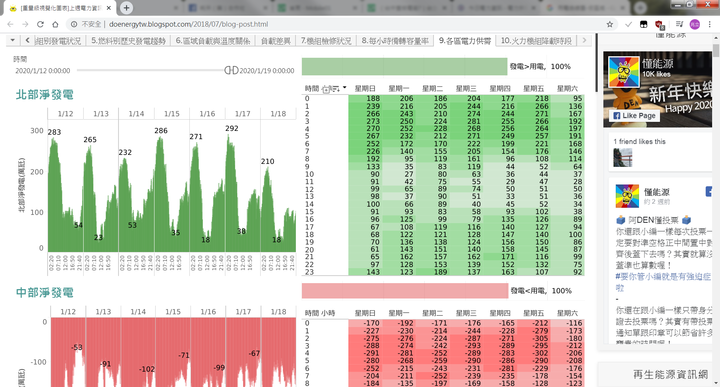Open 懂能源 post author name link
The width and height of the screenshot is (720, 387).
[656, 192]
